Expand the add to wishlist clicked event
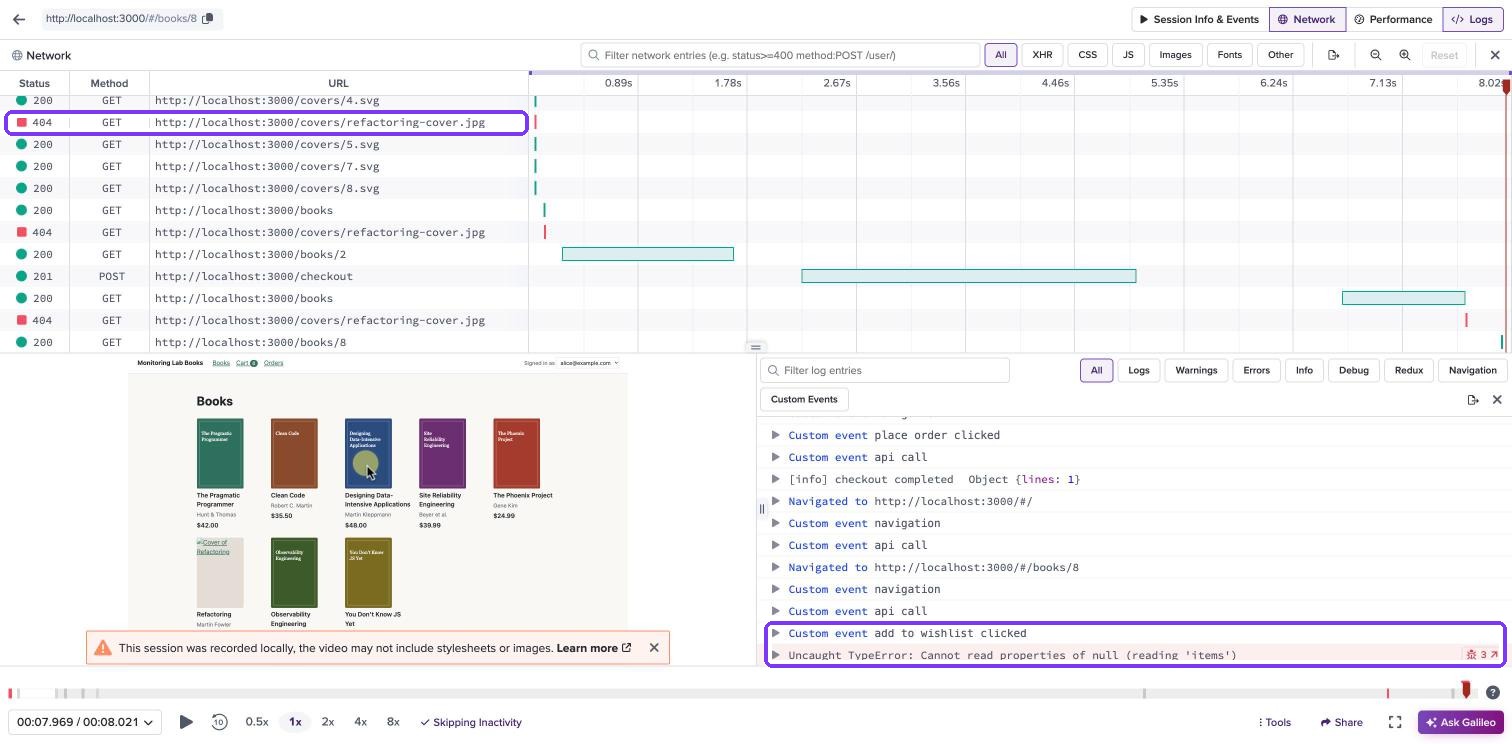1512x744 pixels. (x=775, y=633)
